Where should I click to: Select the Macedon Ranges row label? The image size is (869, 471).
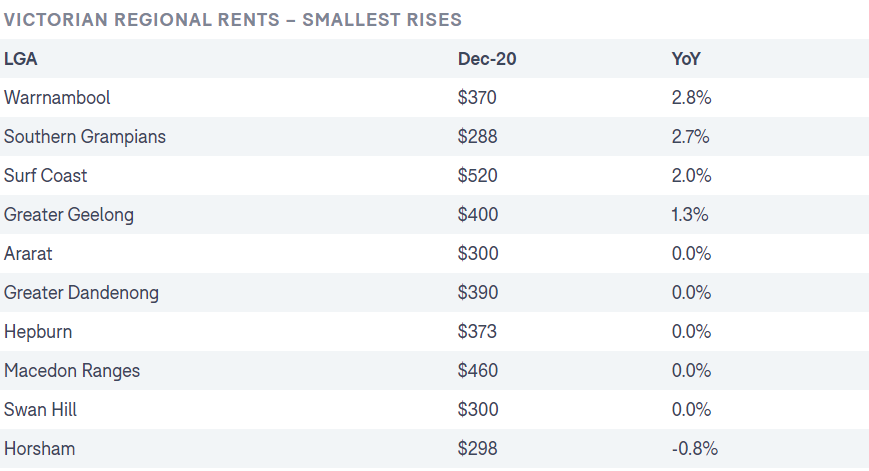click(72, 371)
